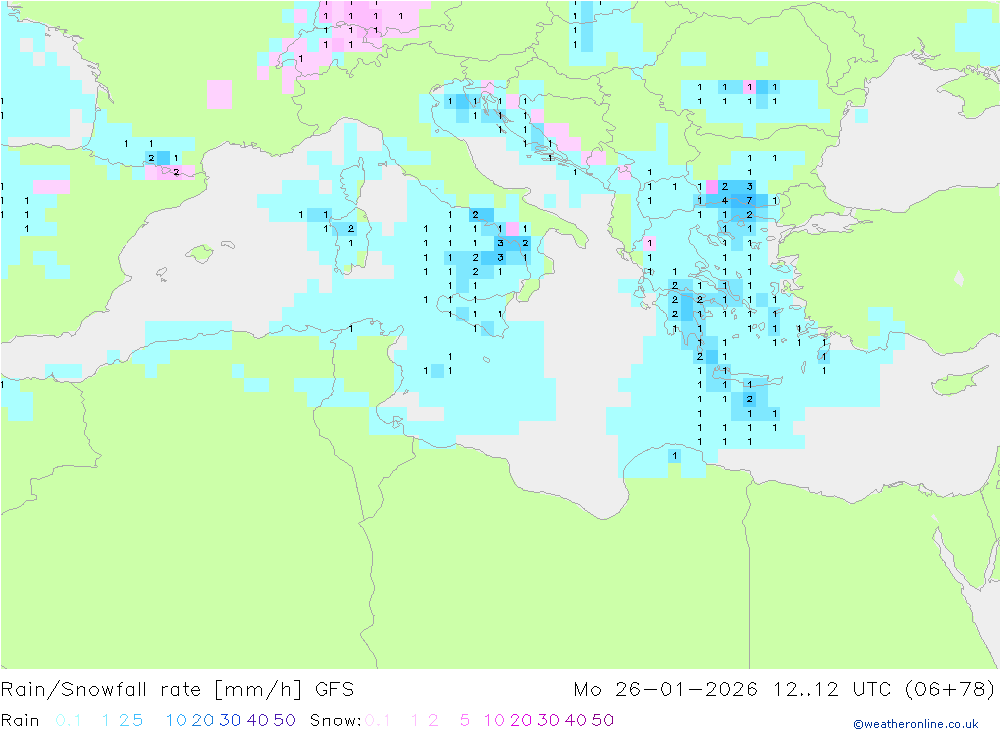The width and height of the screenshot is (1000, 733).
Task: Click the map cell showing rain value 7
Action: coord(749,200)
